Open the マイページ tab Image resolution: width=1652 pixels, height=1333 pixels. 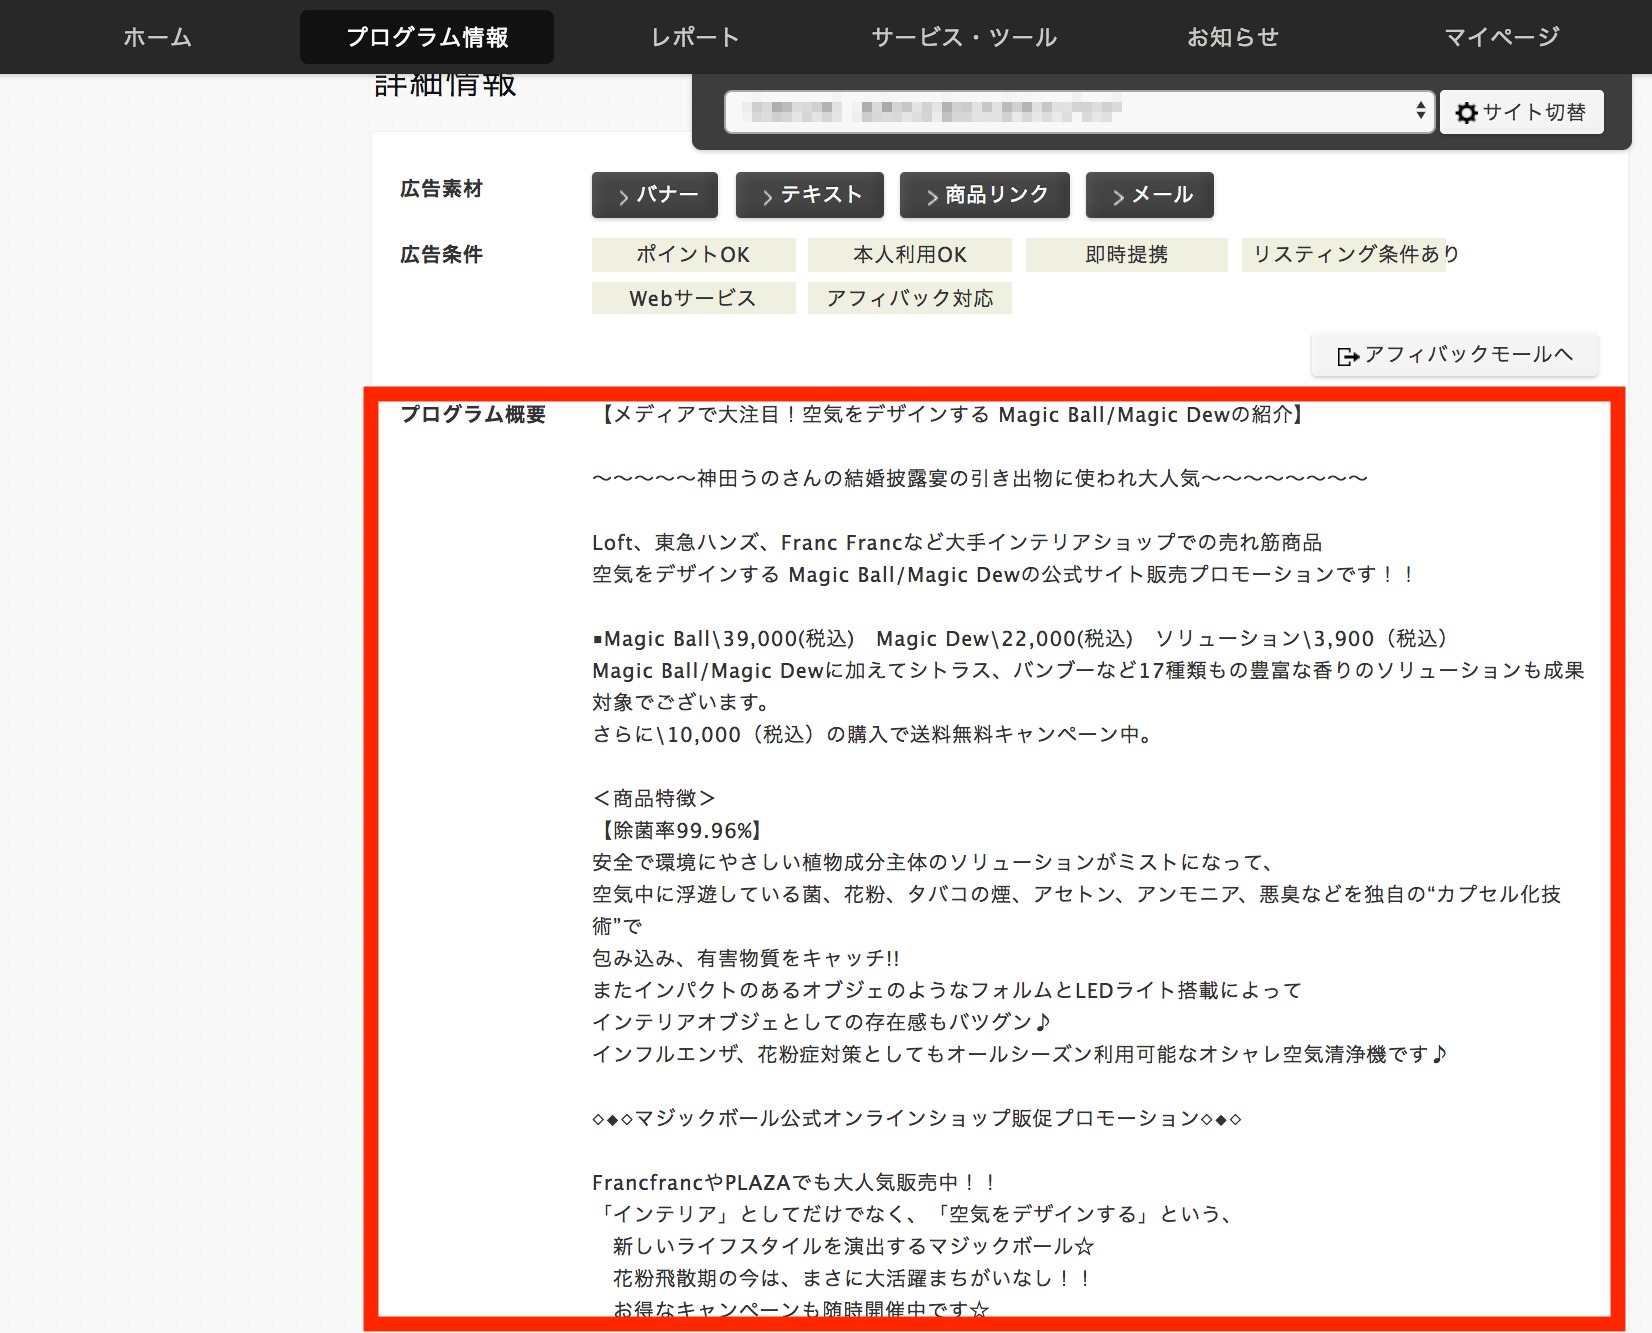(1502, 37)
